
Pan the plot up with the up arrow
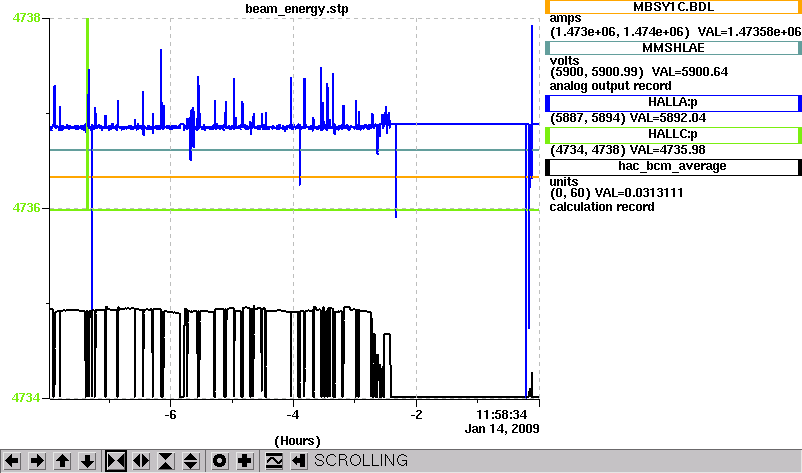[x=62, y=461]
